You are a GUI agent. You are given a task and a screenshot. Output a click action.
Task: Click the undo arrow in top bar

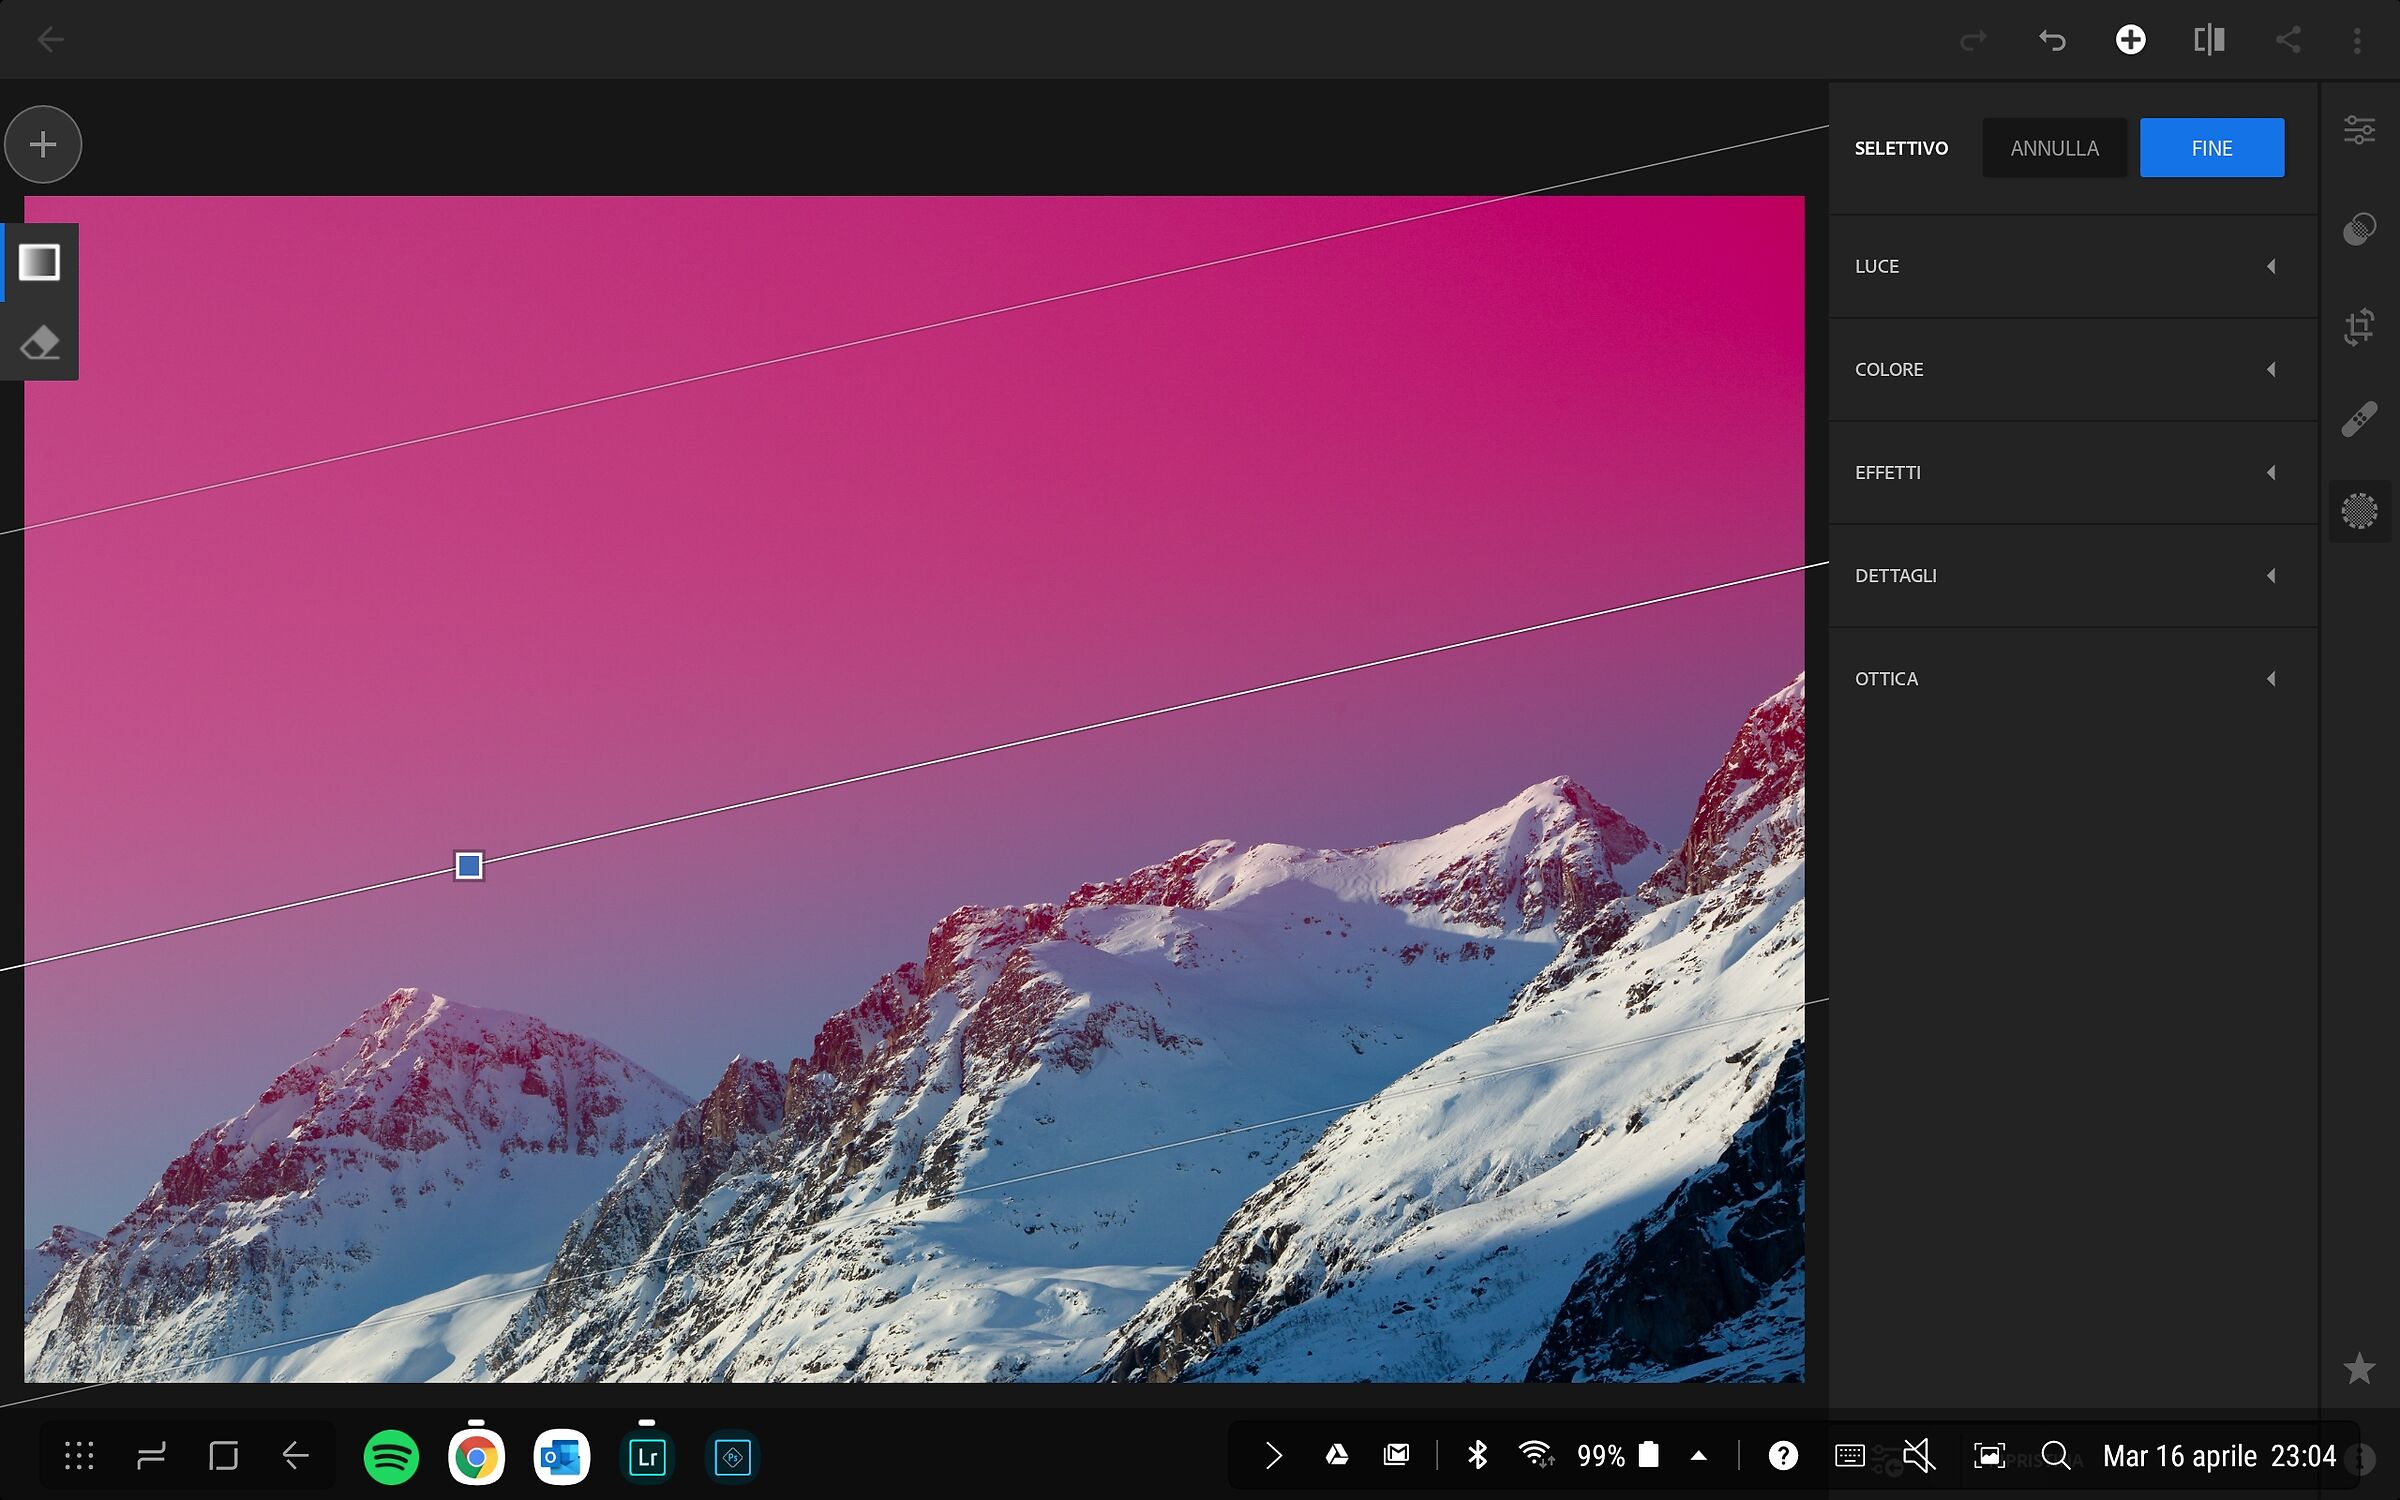(x=2052, y=40)
